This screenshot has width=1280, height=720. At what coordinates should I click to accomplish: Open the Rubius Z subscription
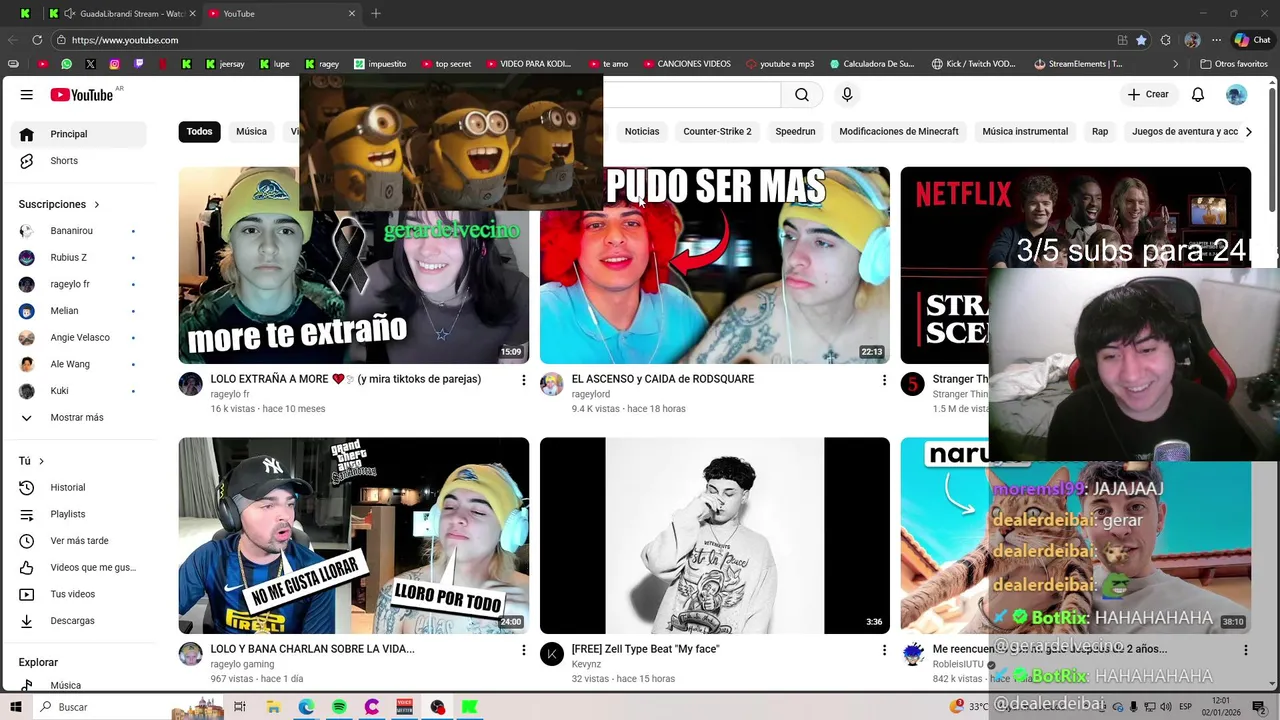coord(80,258)
